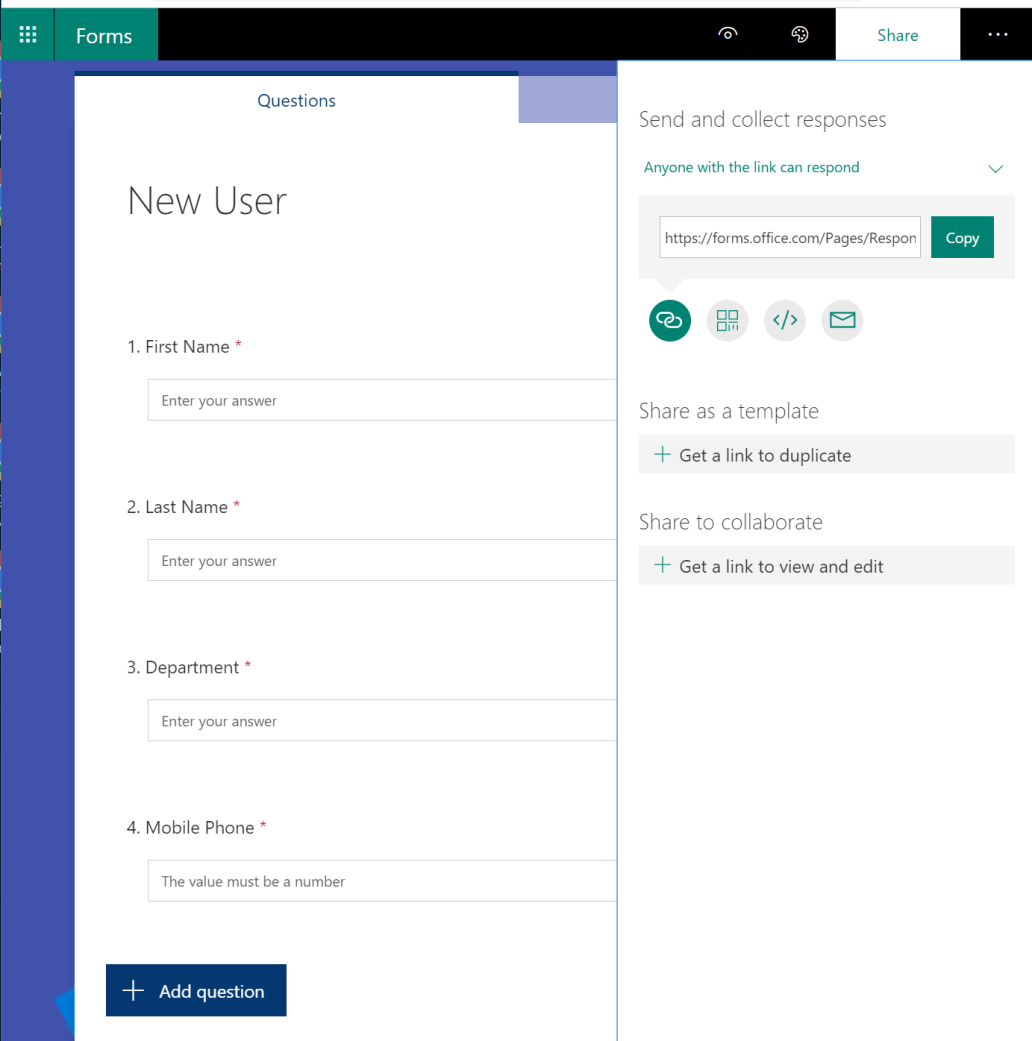The height and width of the screenshot is (1041, 1032).
Task: Click the Forms logo in the header
Action: pos(105,33)
